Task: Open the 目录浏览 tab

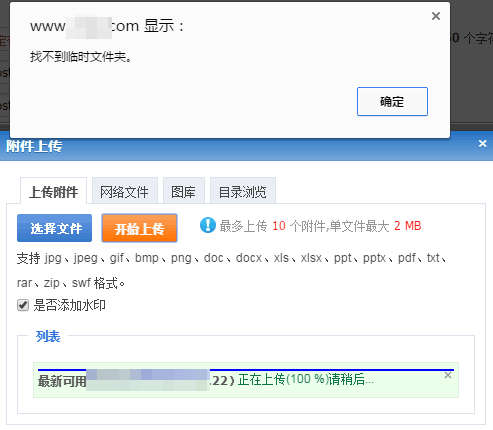Action: (243, 191)
